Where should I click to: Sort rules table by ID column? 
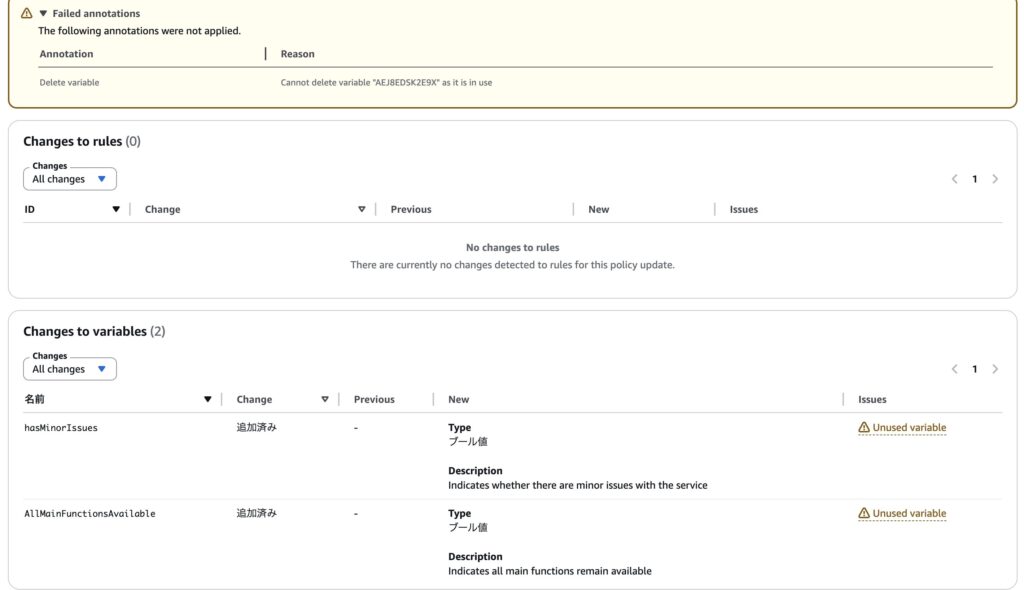116,209
